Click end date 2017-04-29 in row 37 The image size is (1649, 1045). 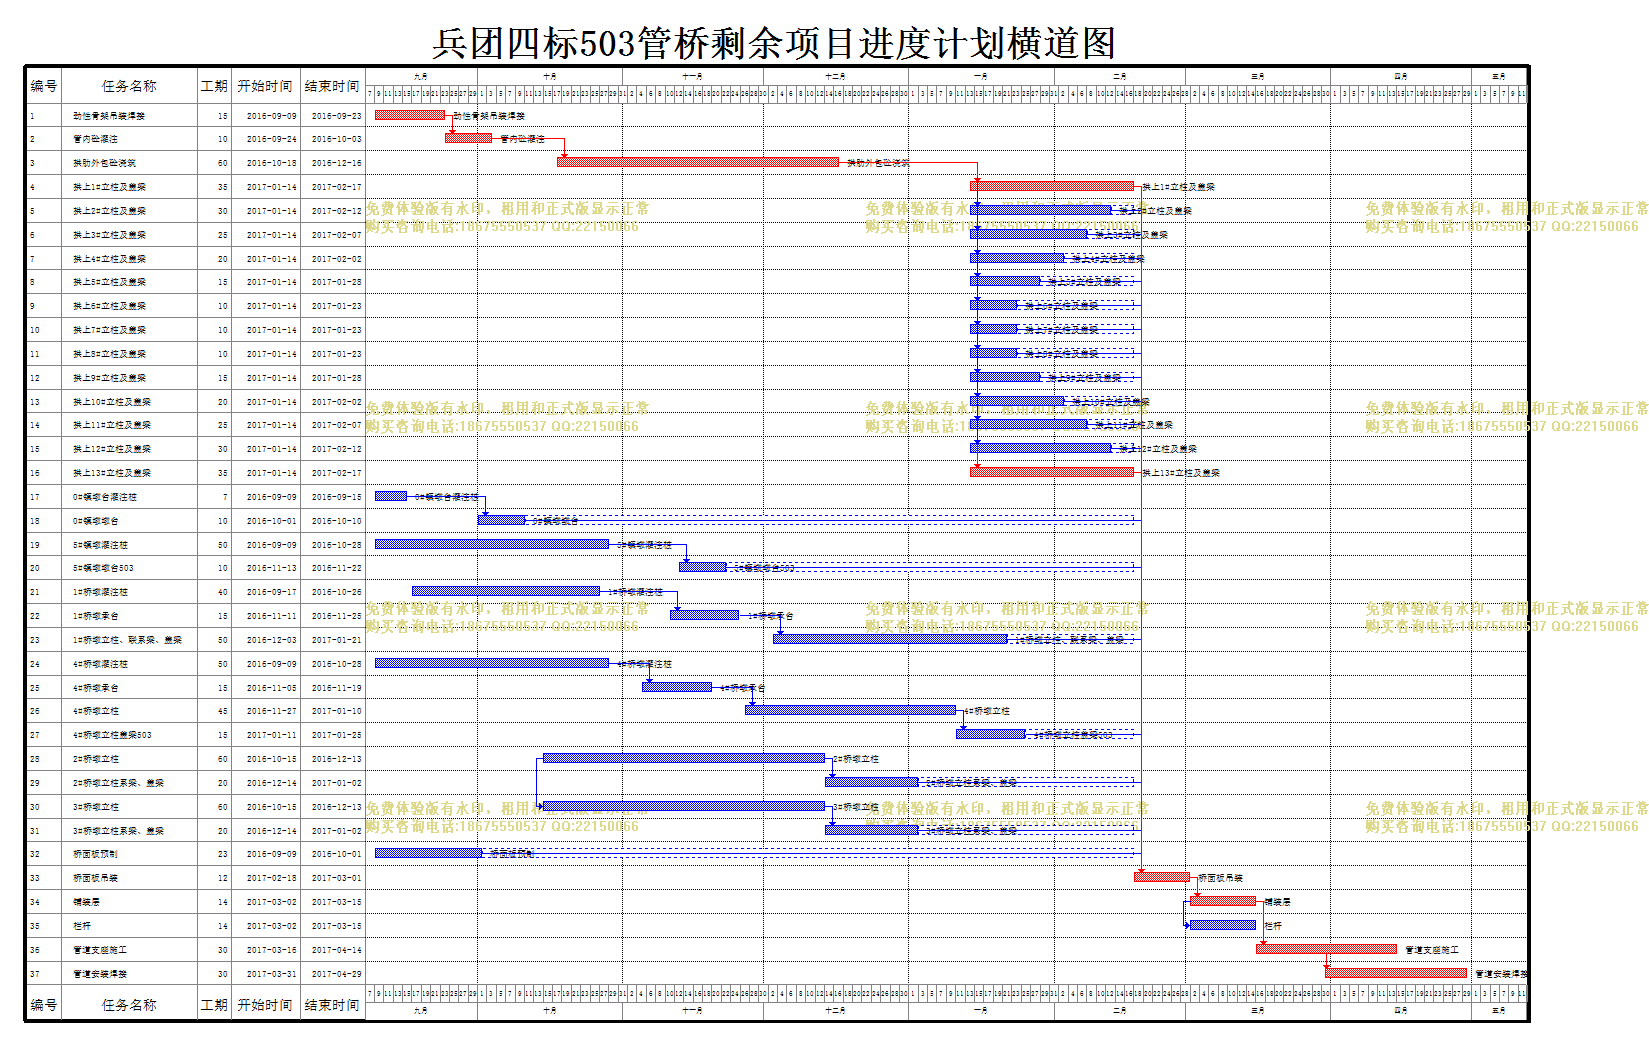[337, 974]
